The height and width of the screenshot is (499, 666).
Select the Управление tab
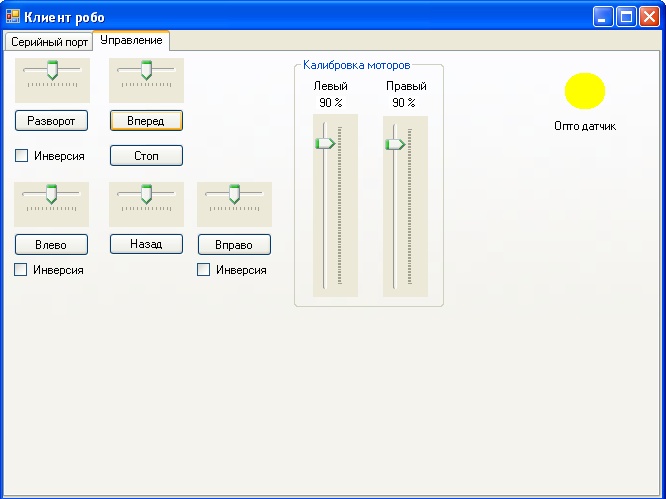131,41
